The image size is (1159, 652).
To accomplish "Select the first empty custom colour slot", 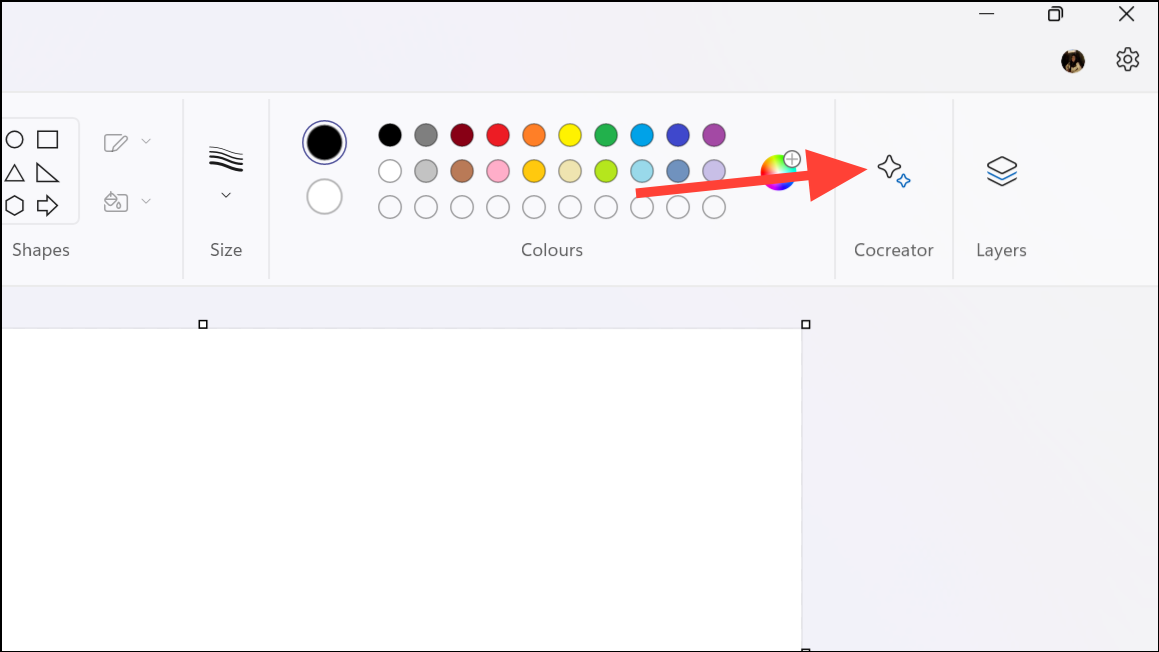I will coord(390,207).
